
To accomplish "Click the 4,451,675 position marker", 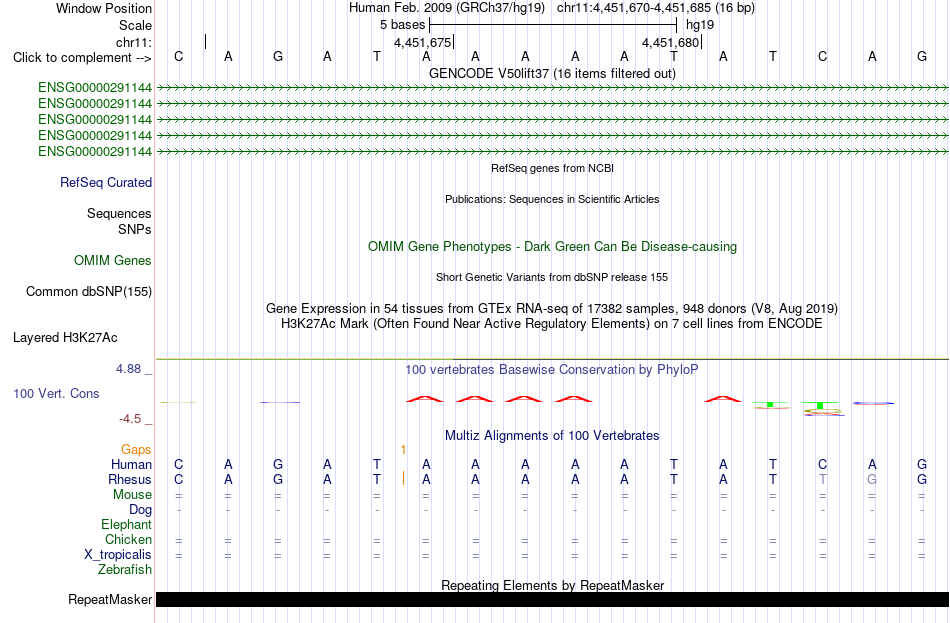I will coord(422,42).
